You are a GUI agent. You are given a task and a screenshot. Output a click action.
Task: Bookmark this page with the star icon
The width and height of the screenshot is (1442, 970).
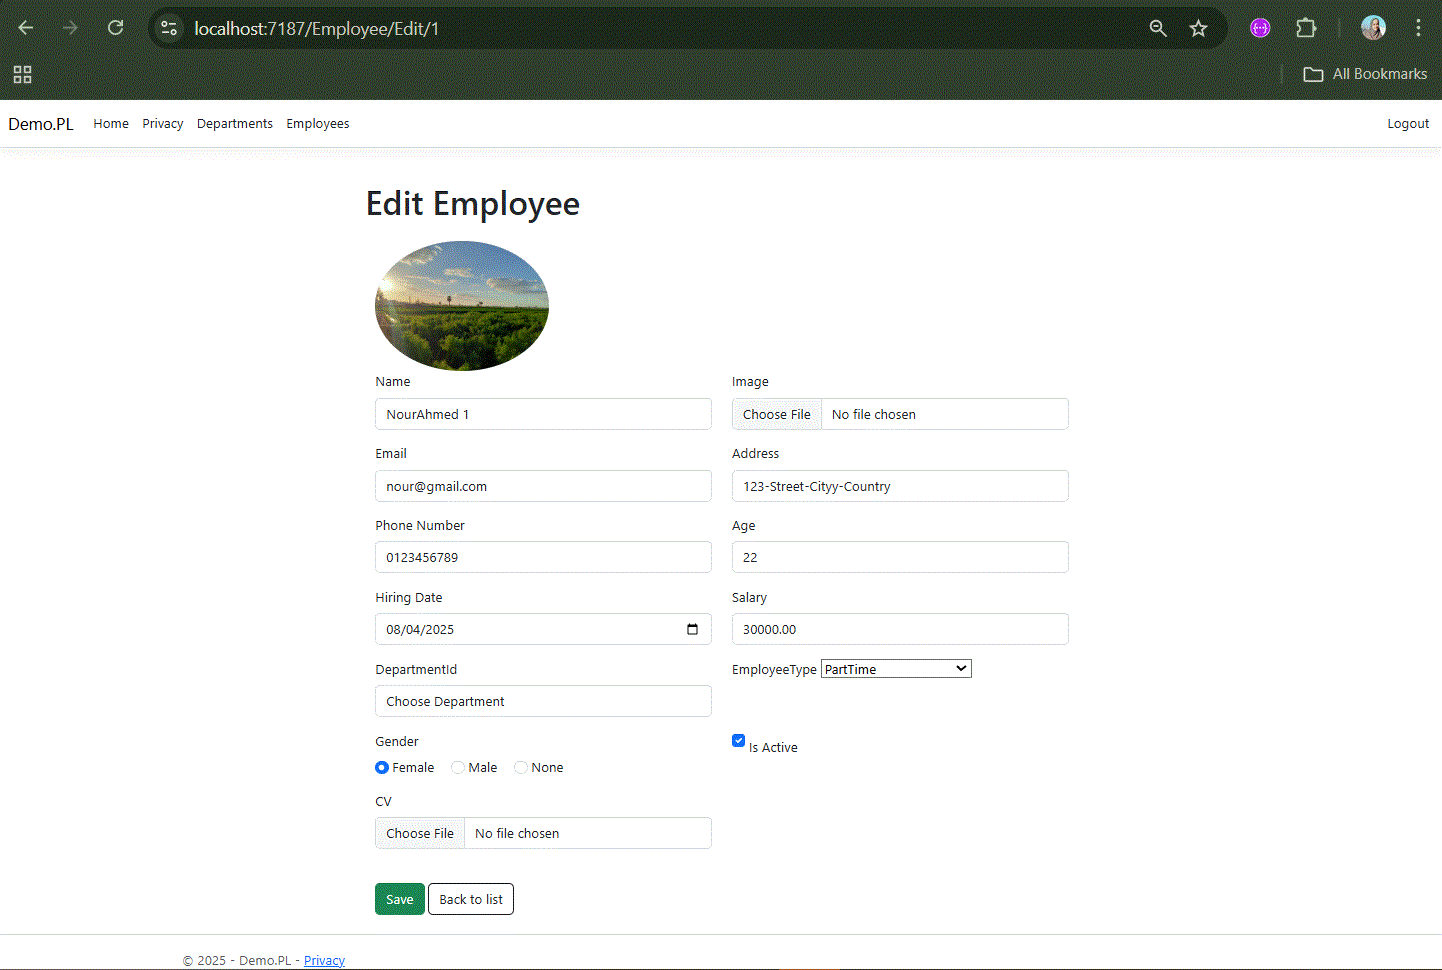tap(1198, 28)
